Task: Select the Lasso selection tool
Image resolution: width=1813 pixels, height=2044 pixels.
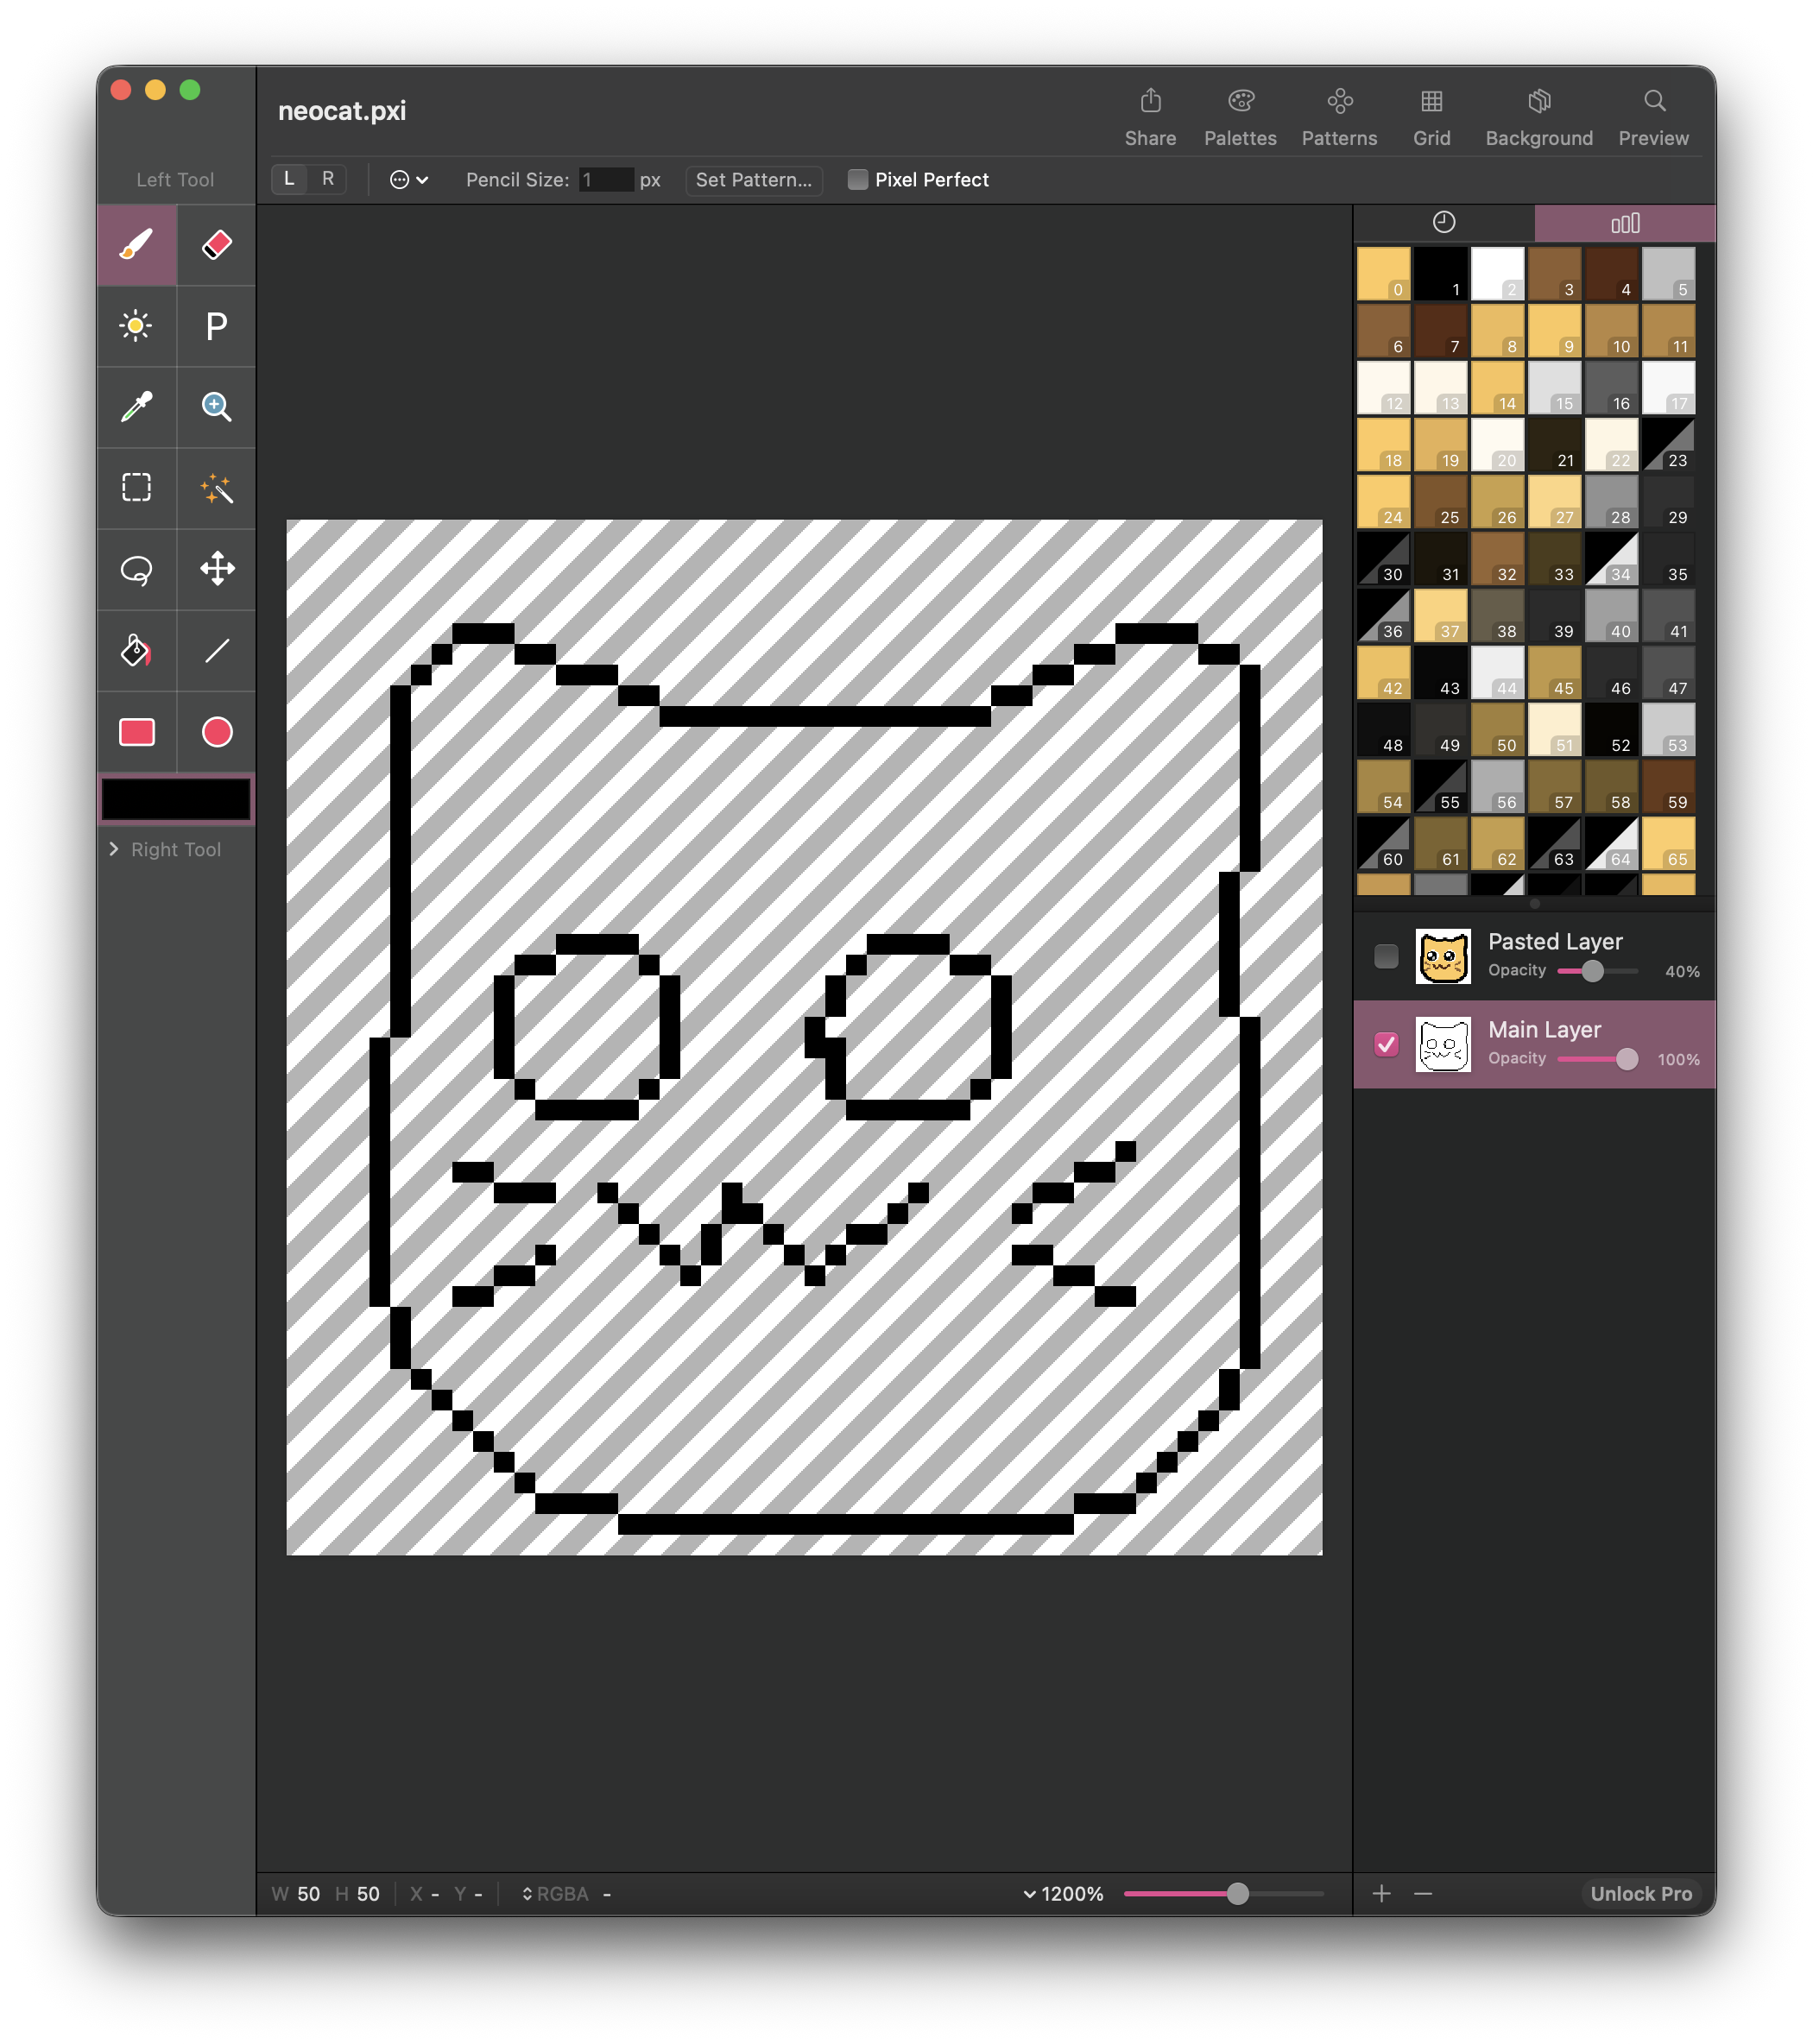Action: click(x=137, y=570)
